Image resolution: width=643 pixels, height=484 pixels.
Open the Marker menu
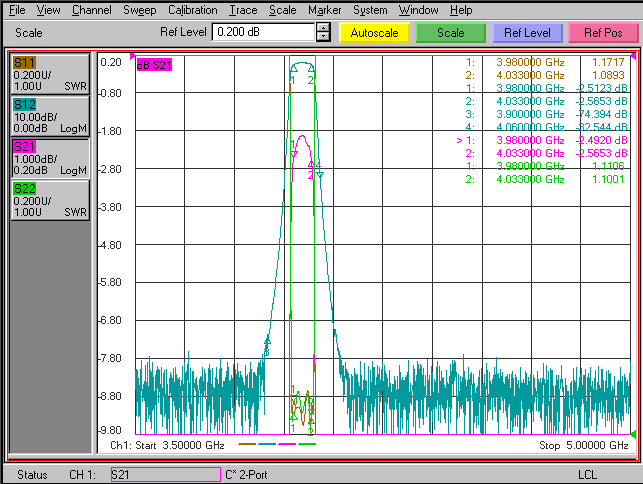[x=324, y=10]
